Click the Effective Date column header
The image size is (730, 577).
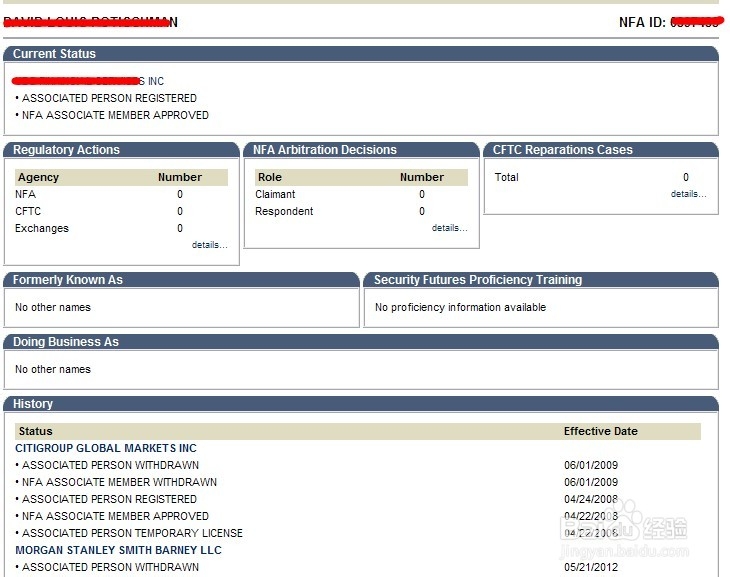click(601, 431)
